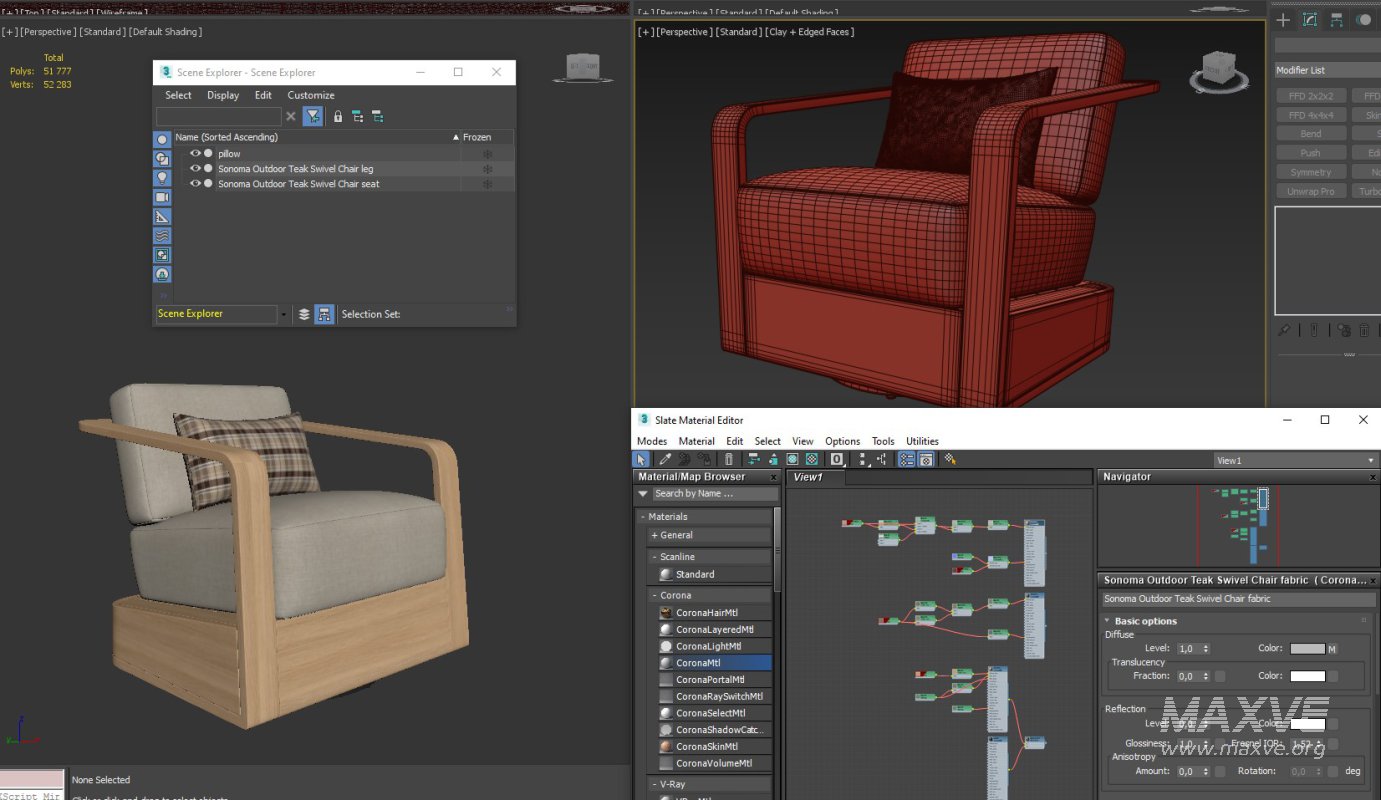Viewport: 1381px width, 800px height.
Task: Open the Create tab plus icon in Command Panel
Action: 1283,20
